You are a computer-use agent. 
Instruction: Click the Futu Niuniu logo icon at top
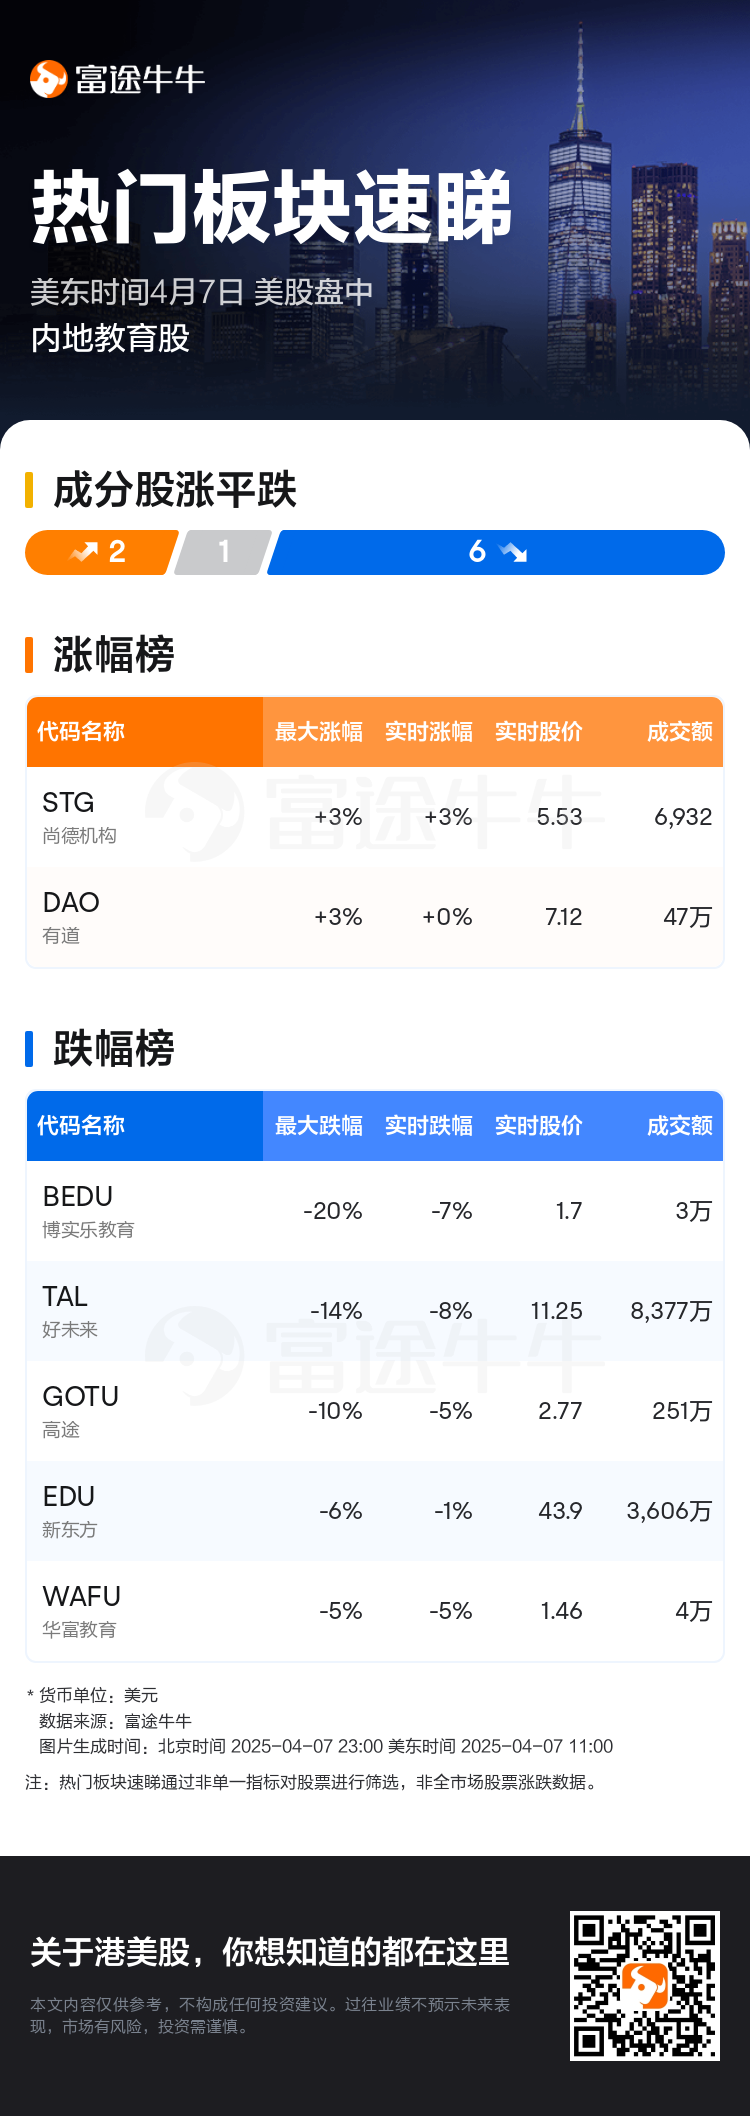tap(48, 79)
